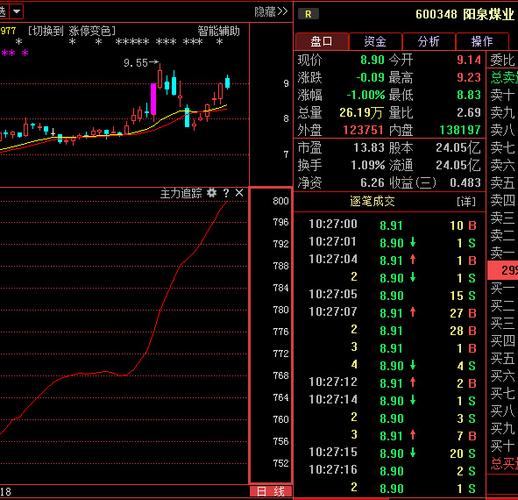Open 主力追踪 indicator settings gear
This screenshot has height=500, width=518.
(x=211, y=193)
